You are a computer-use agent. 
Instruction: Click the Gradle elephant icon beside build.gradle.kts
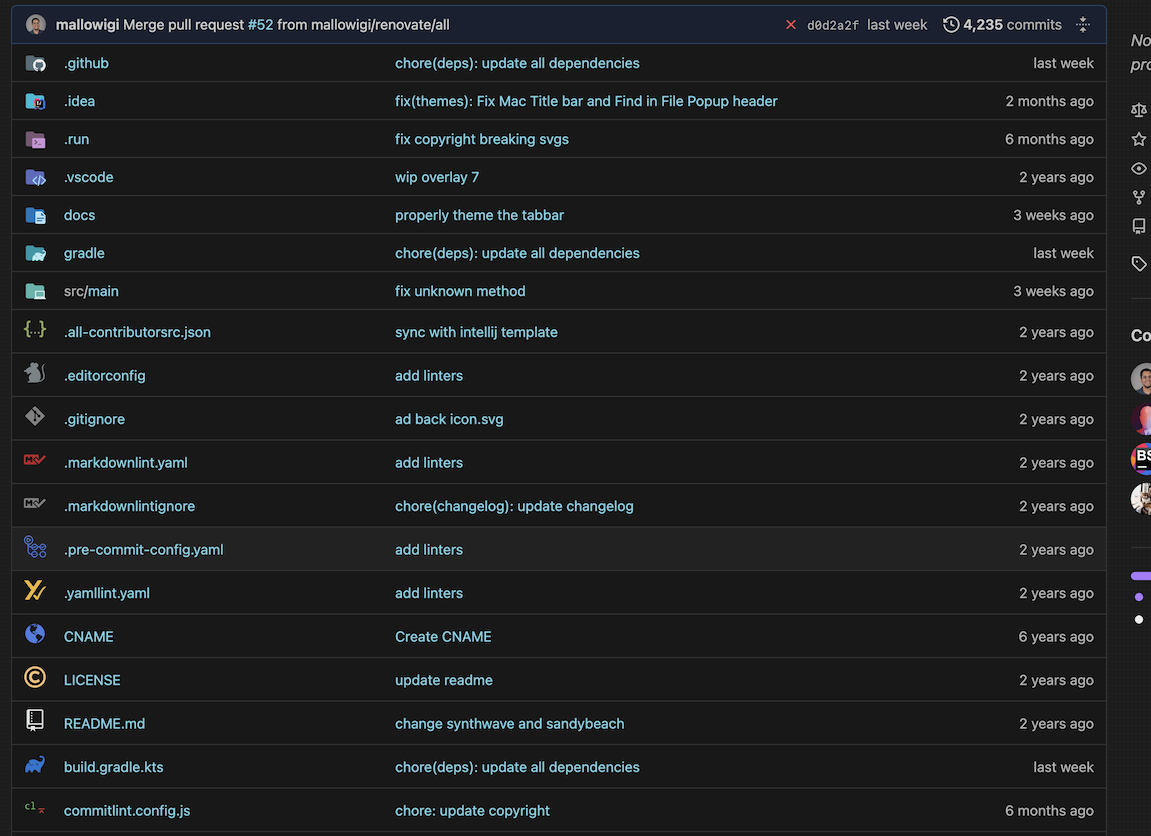coord(34,766)
